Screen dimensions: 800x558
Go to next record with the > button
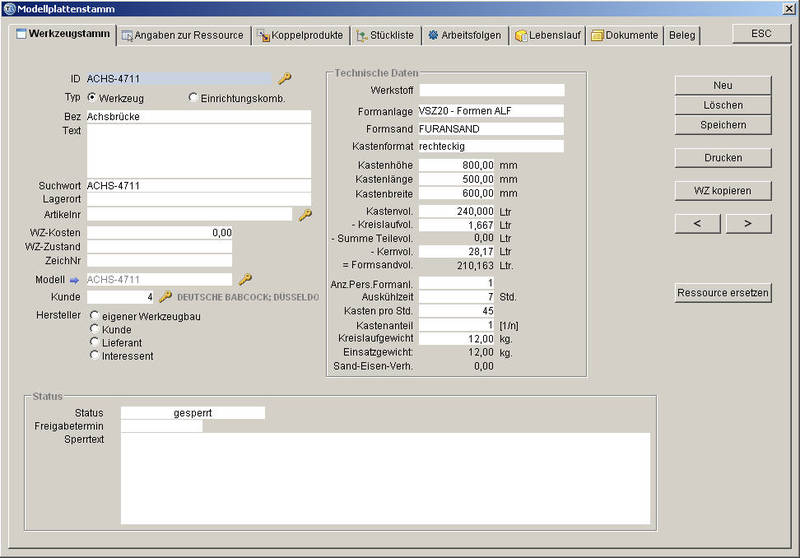(x=748, y=223)
